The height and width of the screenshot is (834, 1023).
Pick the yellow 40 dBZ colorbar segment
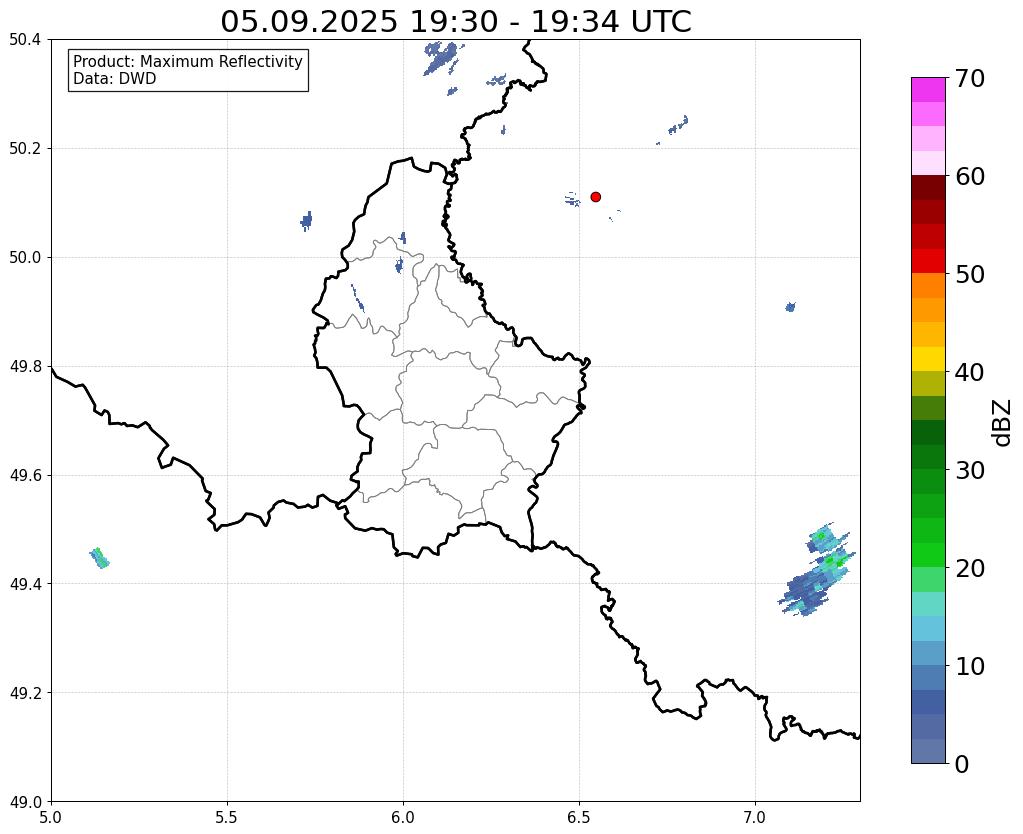(928, 359)
